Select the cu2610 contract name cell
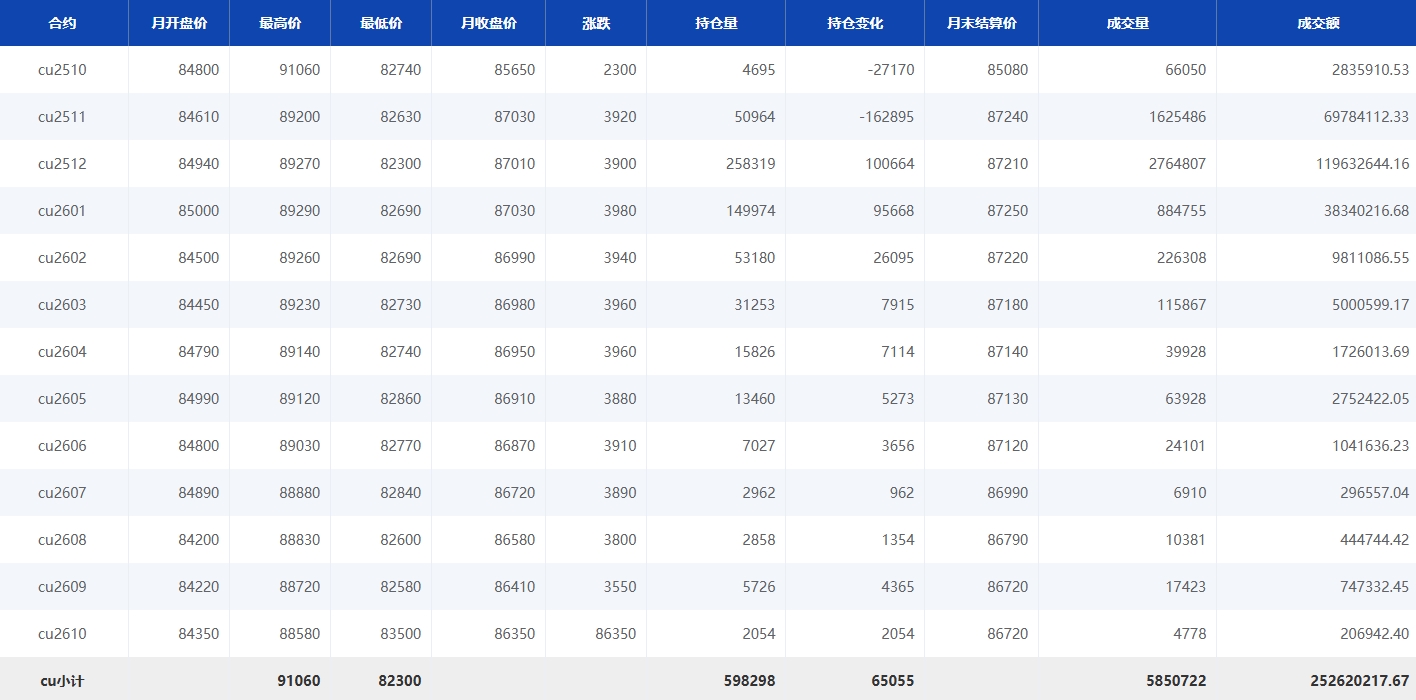This screenshot has height=700, width=1416. coord(62,634)
